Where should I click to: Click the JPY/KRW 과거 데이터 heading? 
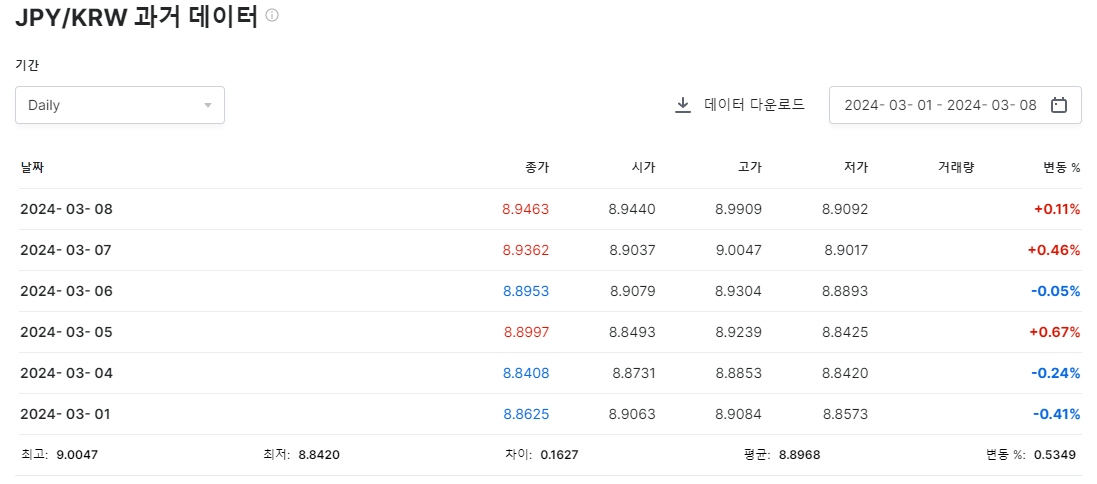137,17
